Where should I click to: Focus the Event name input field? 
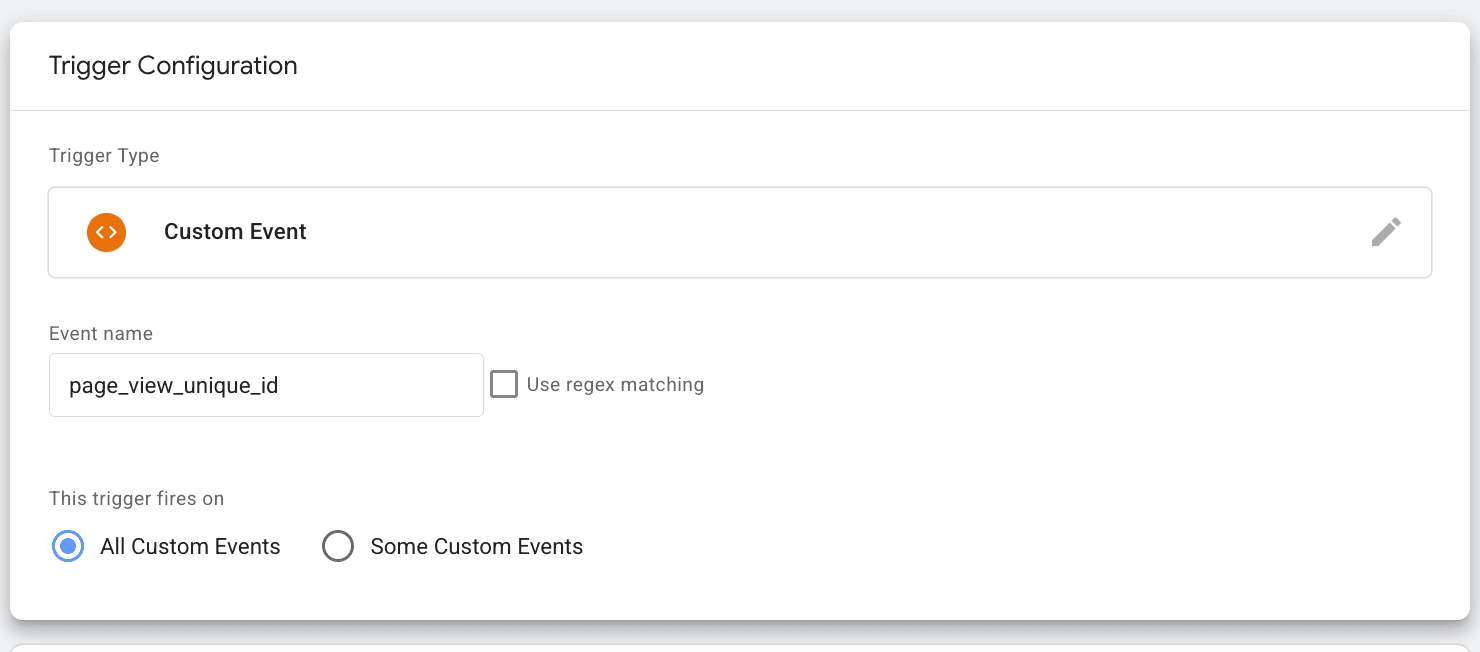(265, 385)
